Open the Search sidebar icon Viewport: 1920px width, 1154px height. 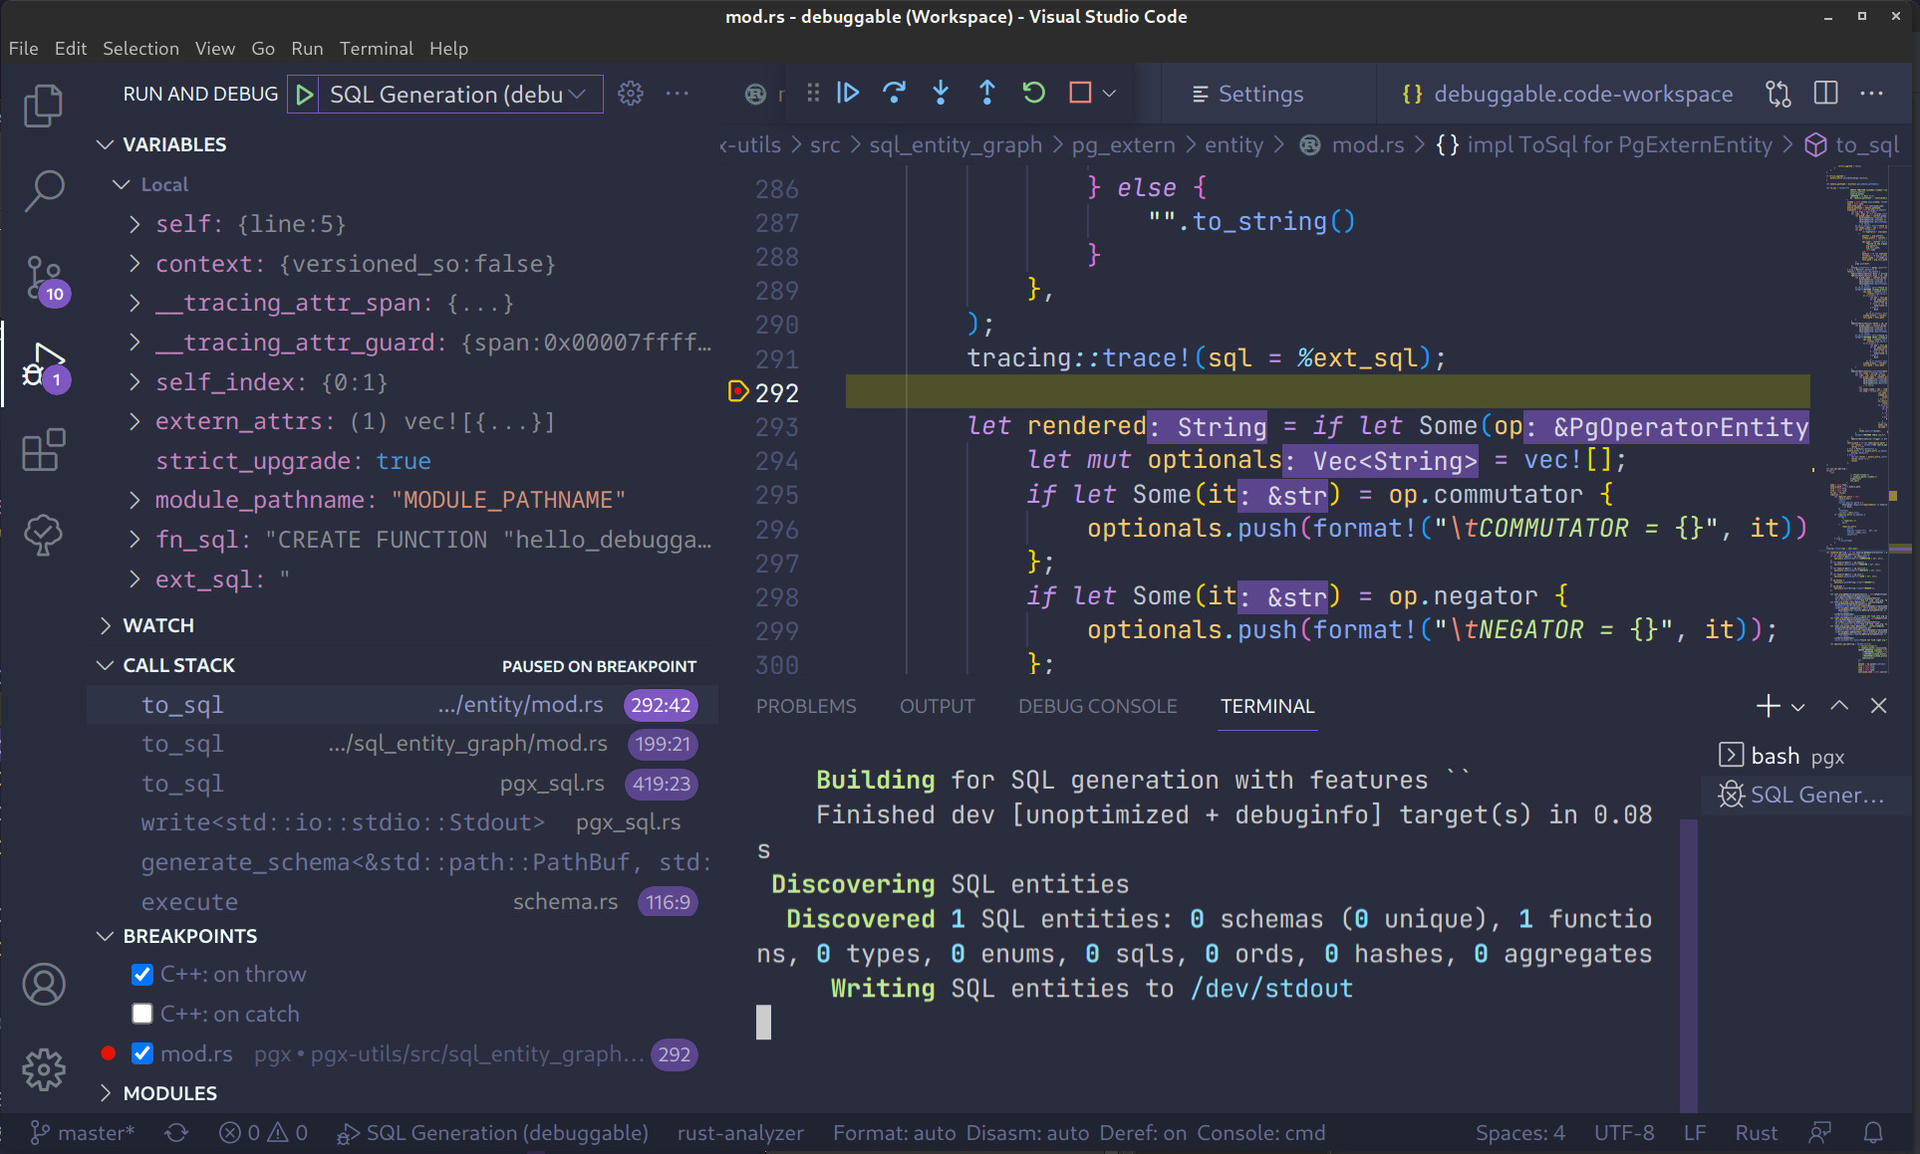click(x=43, y=190)
